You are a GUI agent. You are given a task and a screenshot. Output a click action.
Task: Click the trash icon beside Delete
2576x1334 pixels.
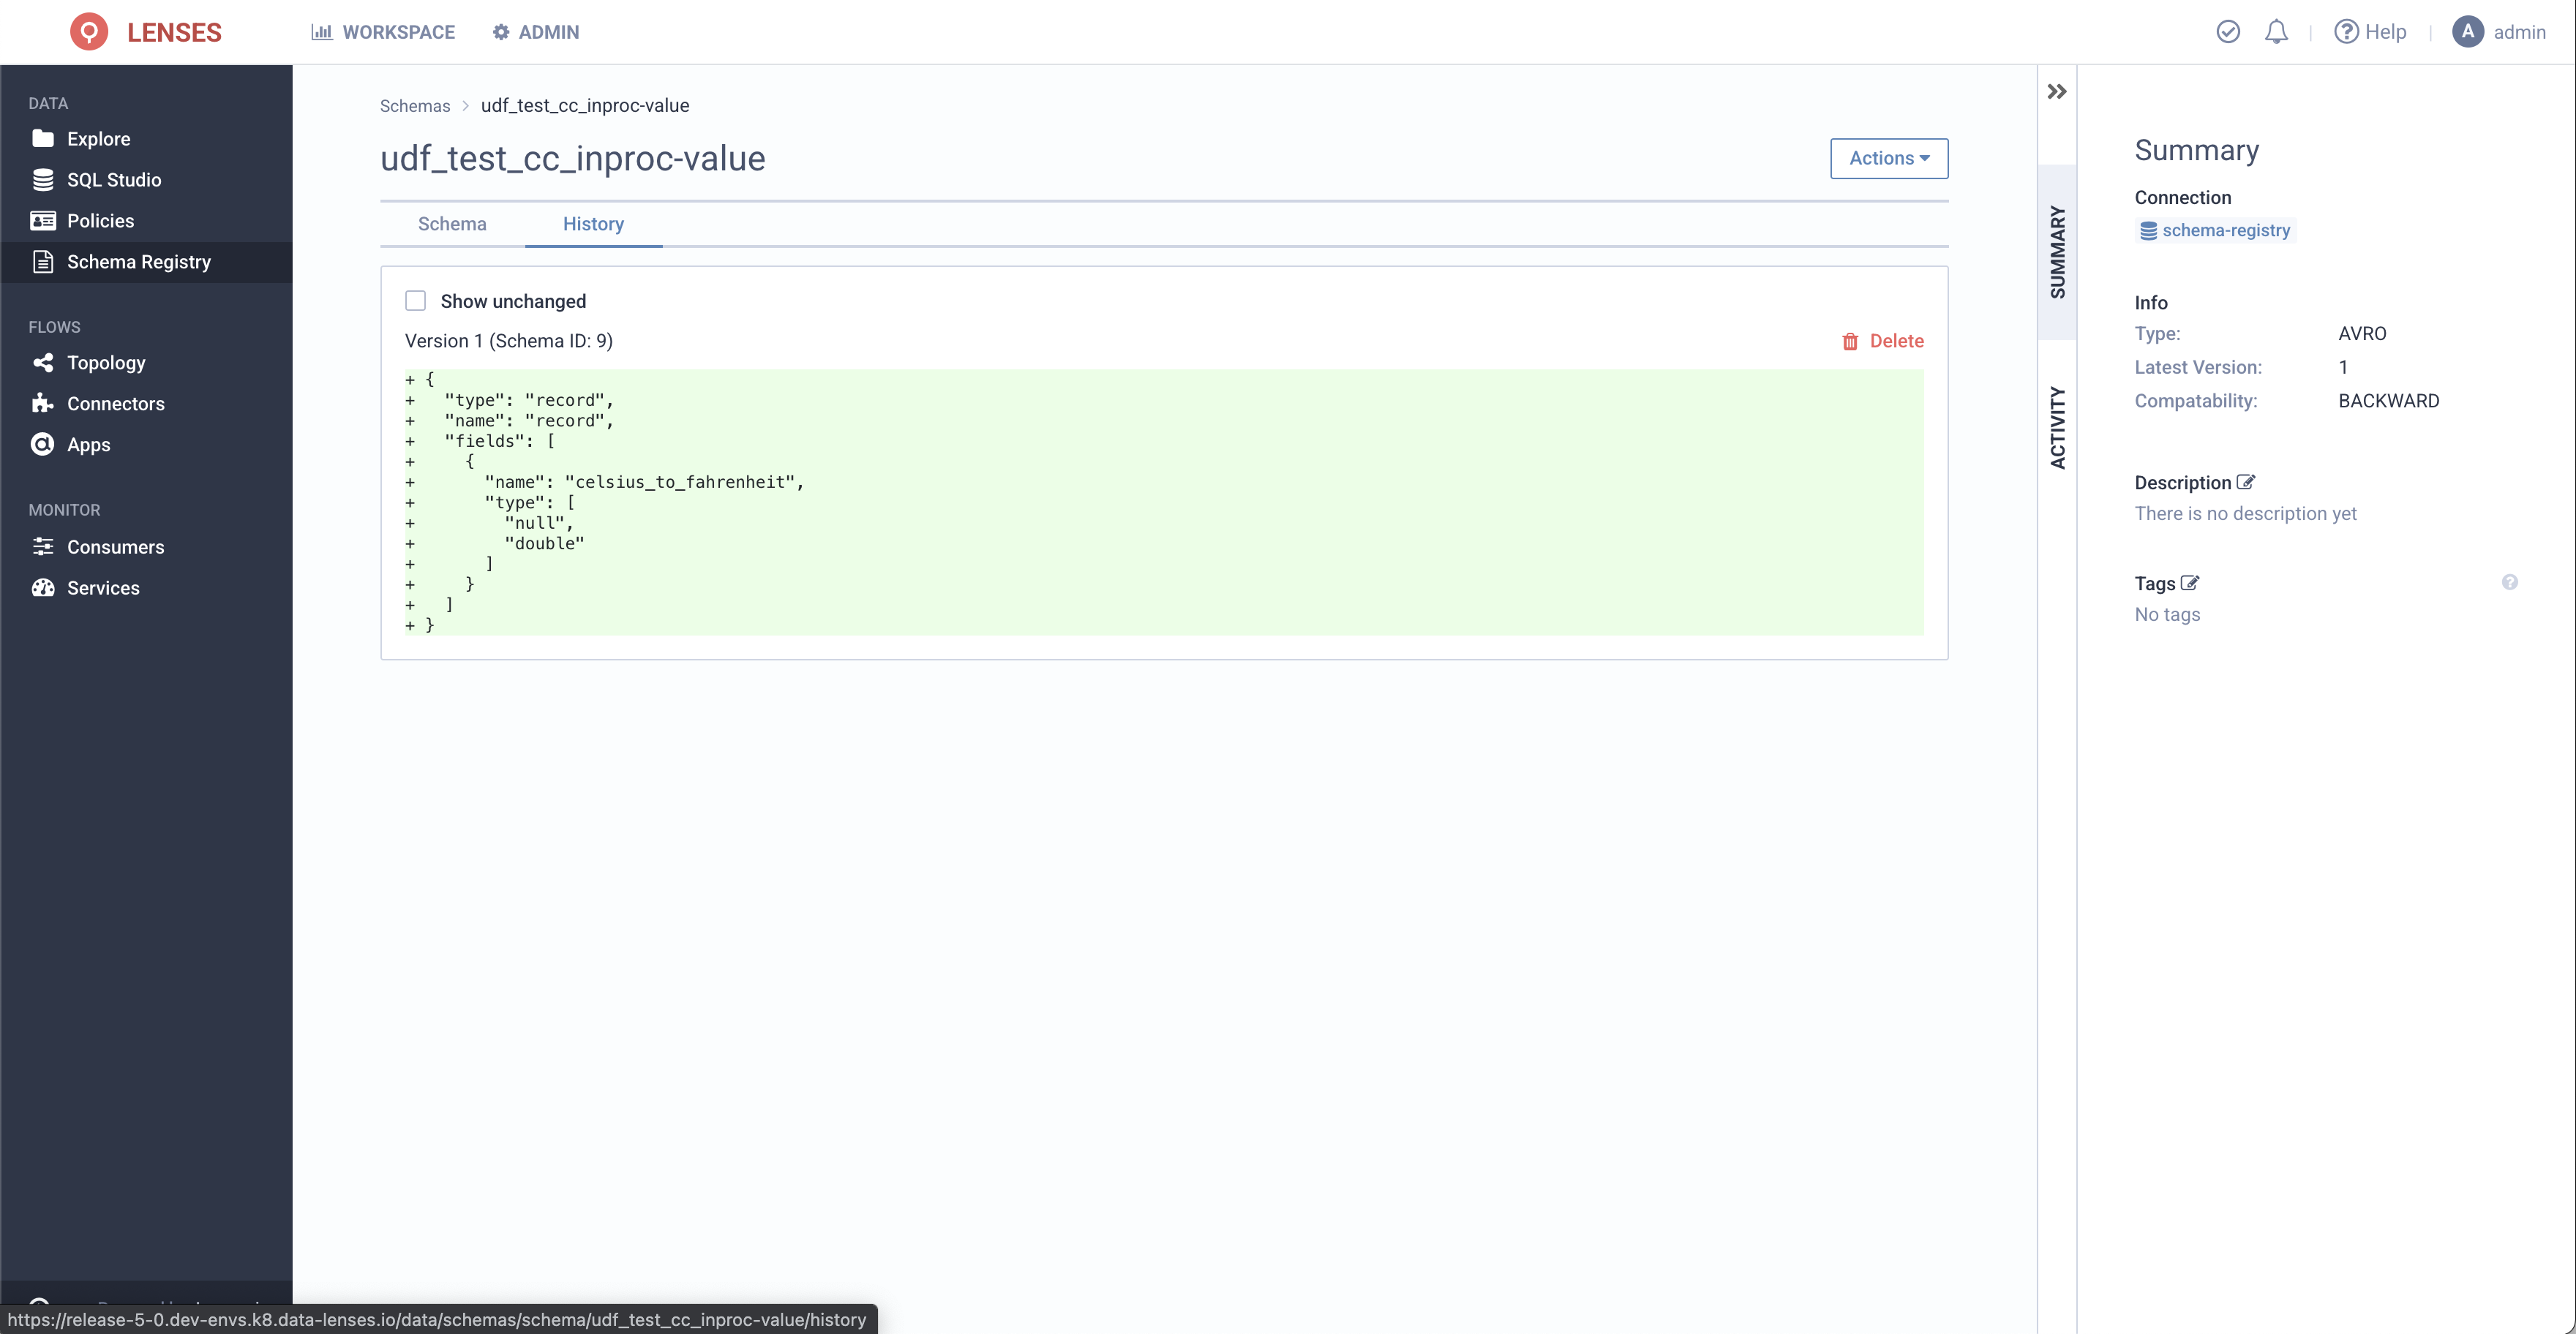(x=1850, y=342)
